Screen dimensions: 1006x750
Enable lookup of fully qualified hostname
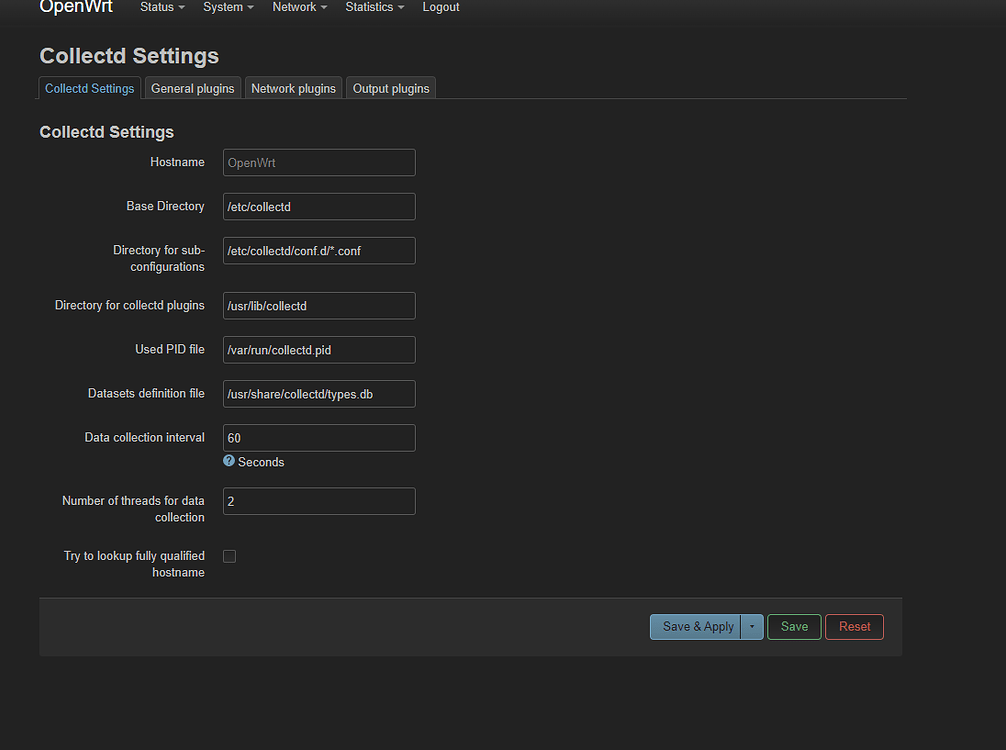229,556
